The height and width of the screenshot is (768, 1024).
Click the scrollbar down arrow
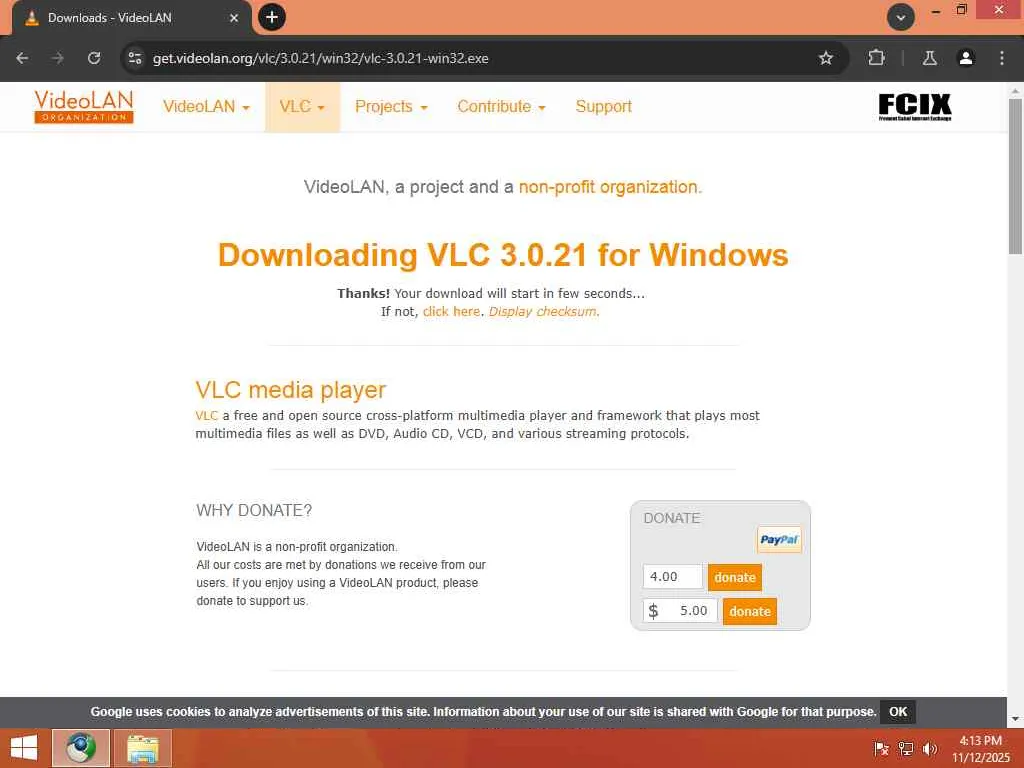[x=1015, y=719]
